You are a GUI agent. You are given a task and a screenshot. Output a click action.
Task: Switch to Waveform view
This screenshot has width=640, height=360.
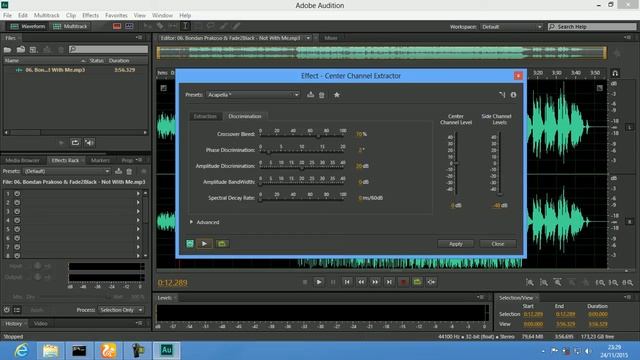[27, 26]
